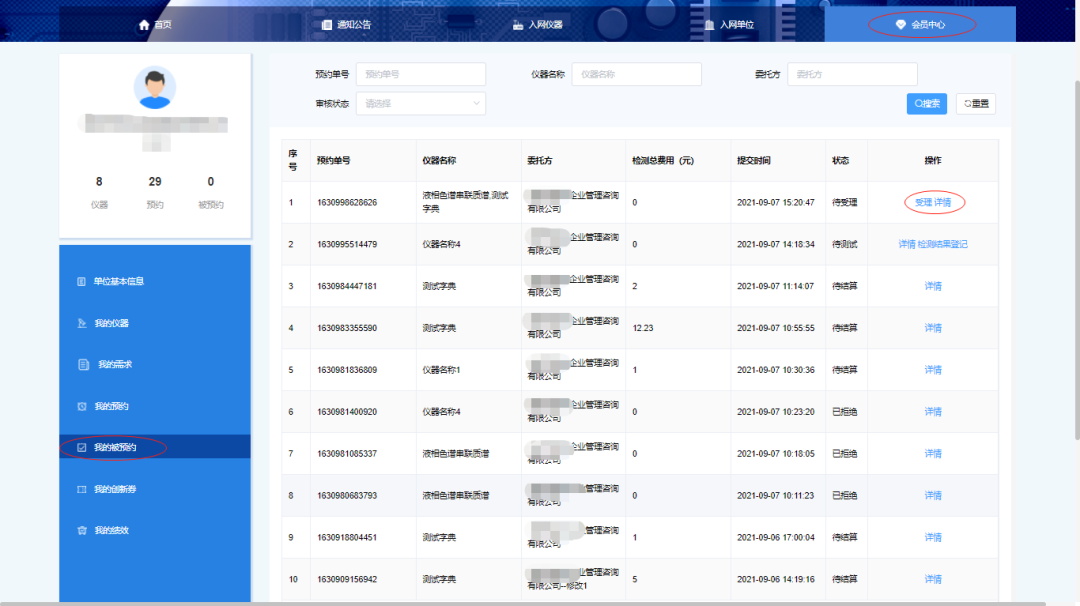Image resolution: width=1080 pixels, height=606 pixels.
Task: Click the home icon in top navigation
Action: tap(144, 25)
